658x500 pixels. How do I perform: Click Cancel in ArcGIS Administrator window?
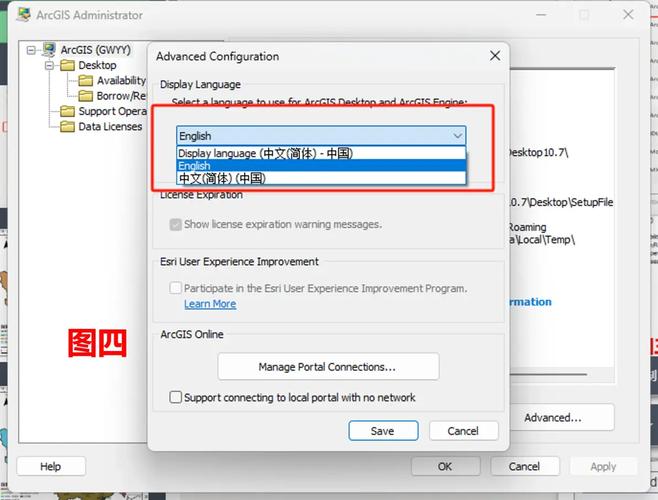[x=525, y=466]
